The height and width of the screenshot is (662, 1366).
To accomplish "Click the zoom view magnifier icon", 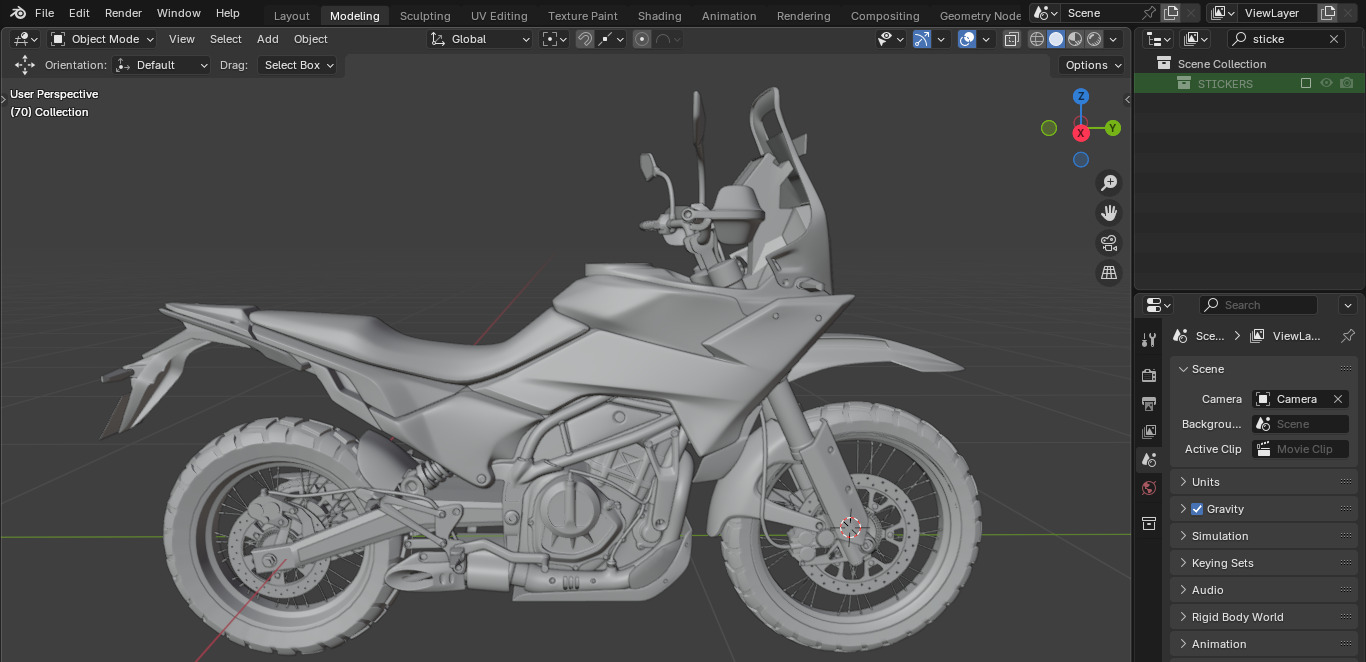I will tap(1109, 183).
